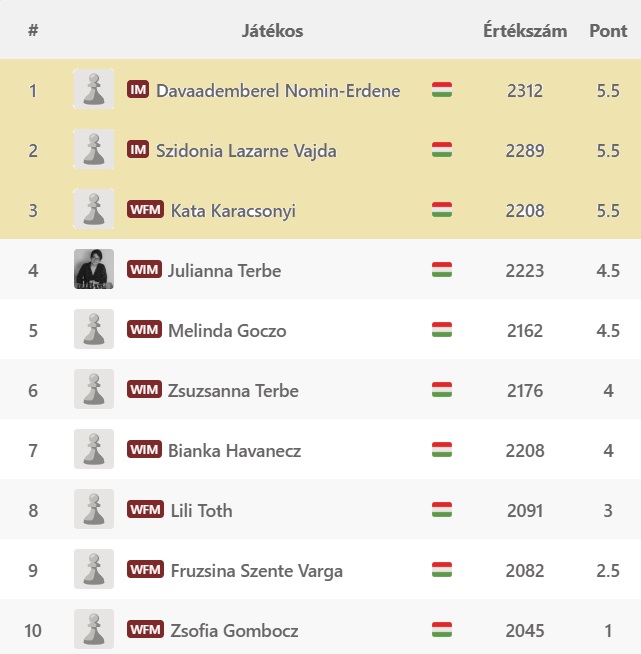This screenshot has height=654, width=641.
Task: Click the WIM title badge for Zsuzsanna Terbe
Action: pyautogui.click(x=145, y=390)
